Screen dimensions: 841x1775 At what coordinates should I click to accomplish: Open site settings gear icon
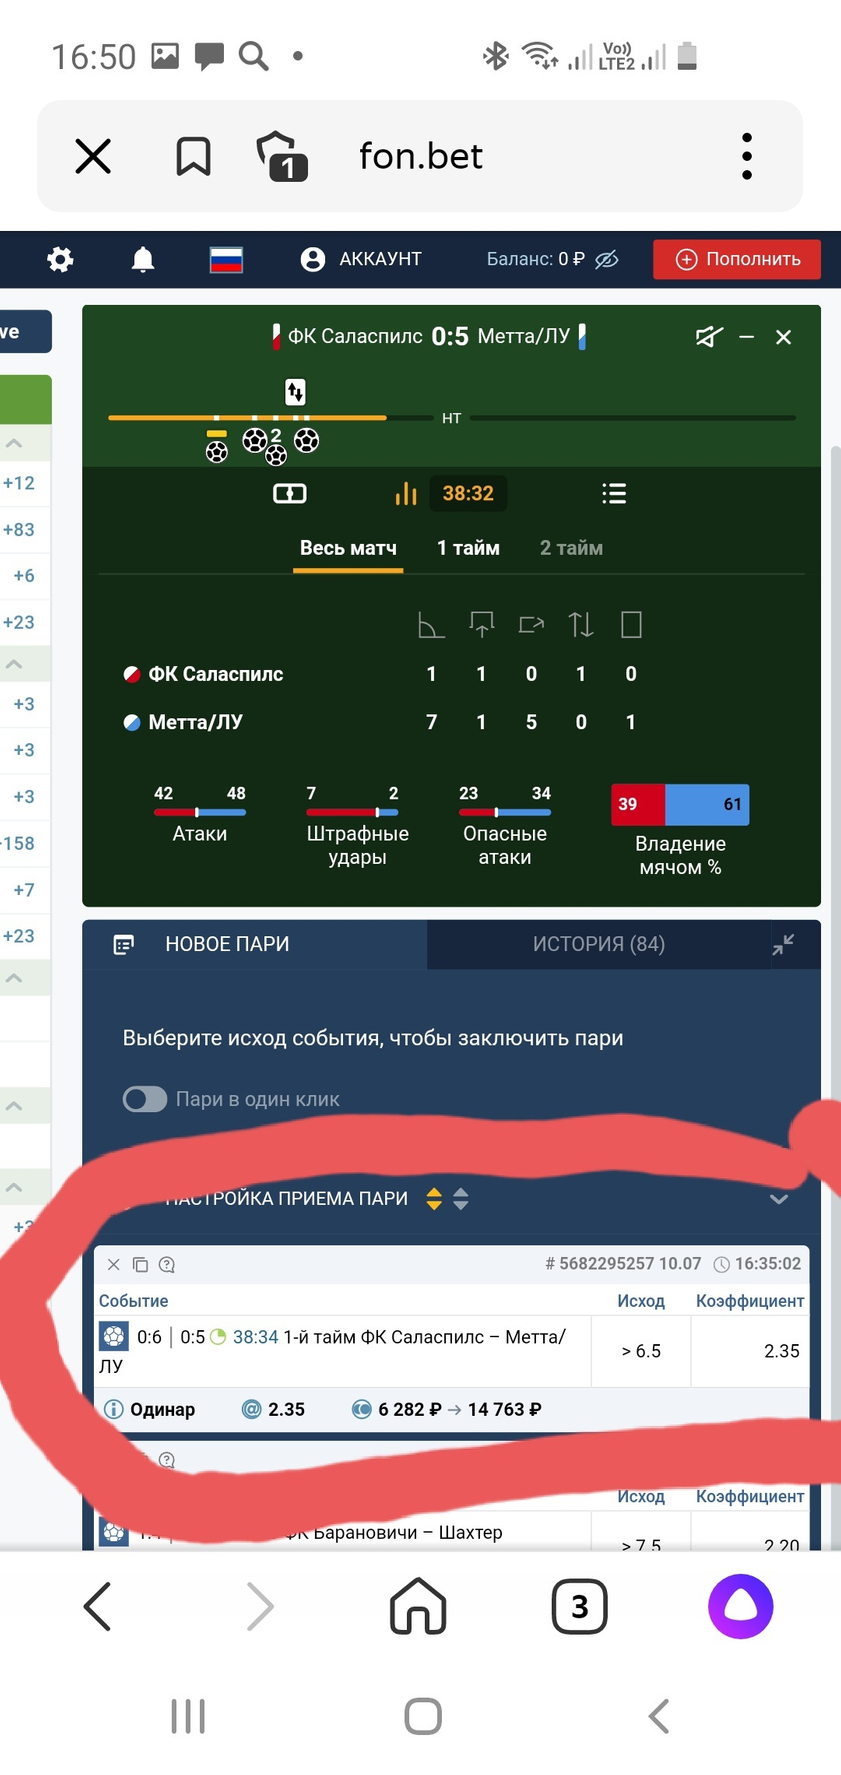coord(61,260)
